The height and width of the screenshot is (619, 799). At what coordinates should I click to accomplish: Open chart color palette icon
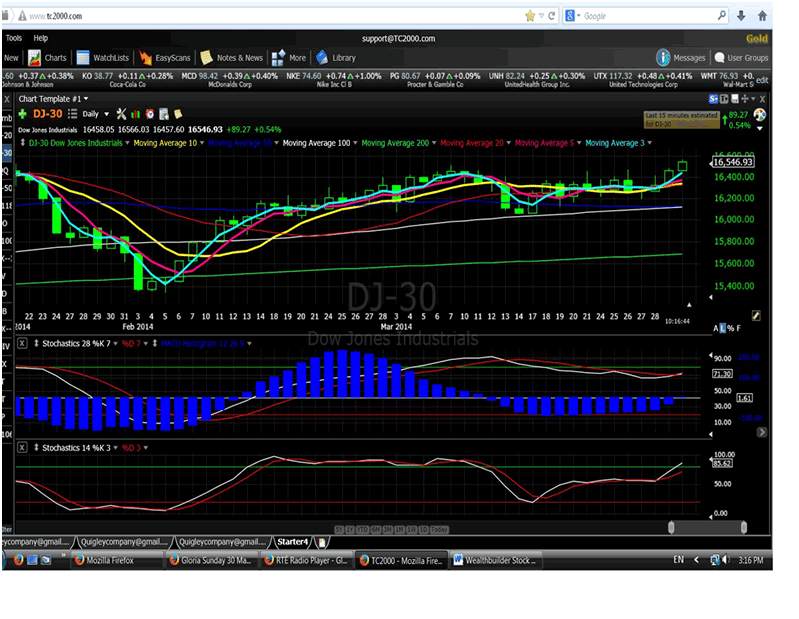coord(760,115)
